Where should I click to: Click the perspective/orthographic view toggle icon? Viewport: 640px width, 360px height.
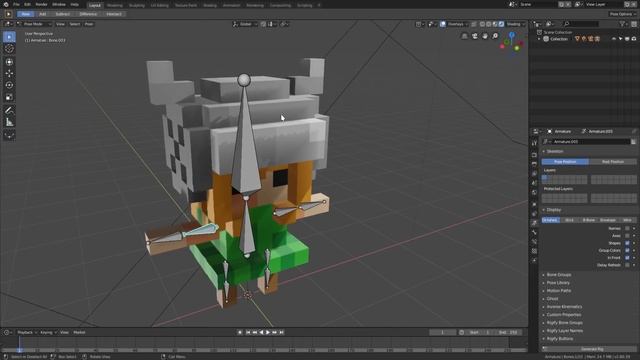pyautogui.click(x=464, y=36)
